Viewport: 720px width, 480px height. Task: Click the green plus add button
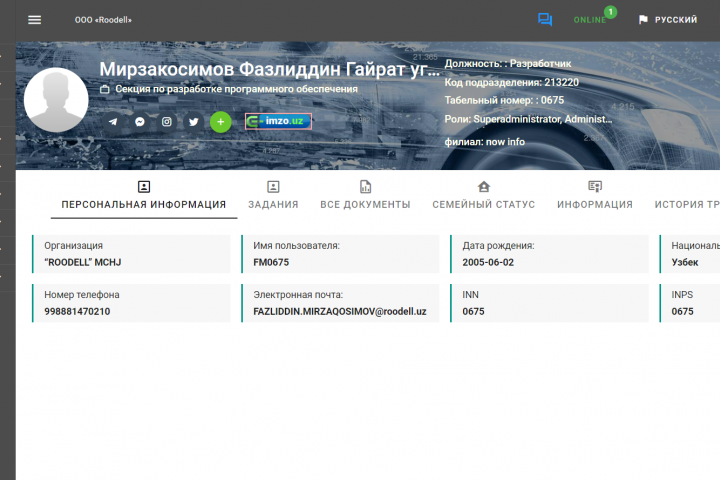tap(221, 122)
